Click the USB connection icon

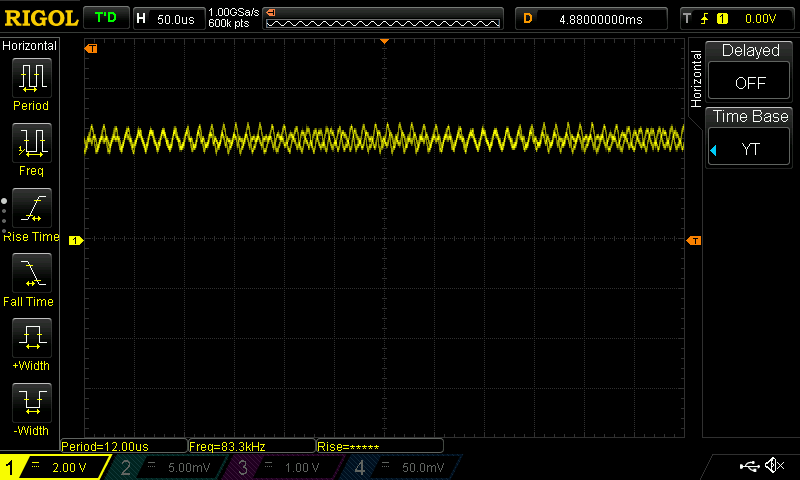pyautogui.click(x=749, y=466)
